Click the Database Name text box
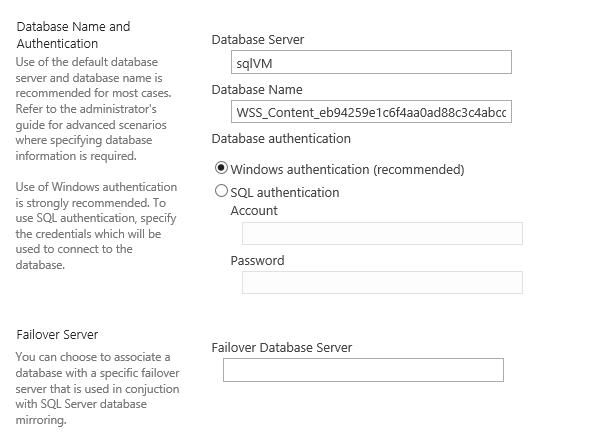Image resolution: width=594 pixels, height=447 pixels. coord(371,112)
